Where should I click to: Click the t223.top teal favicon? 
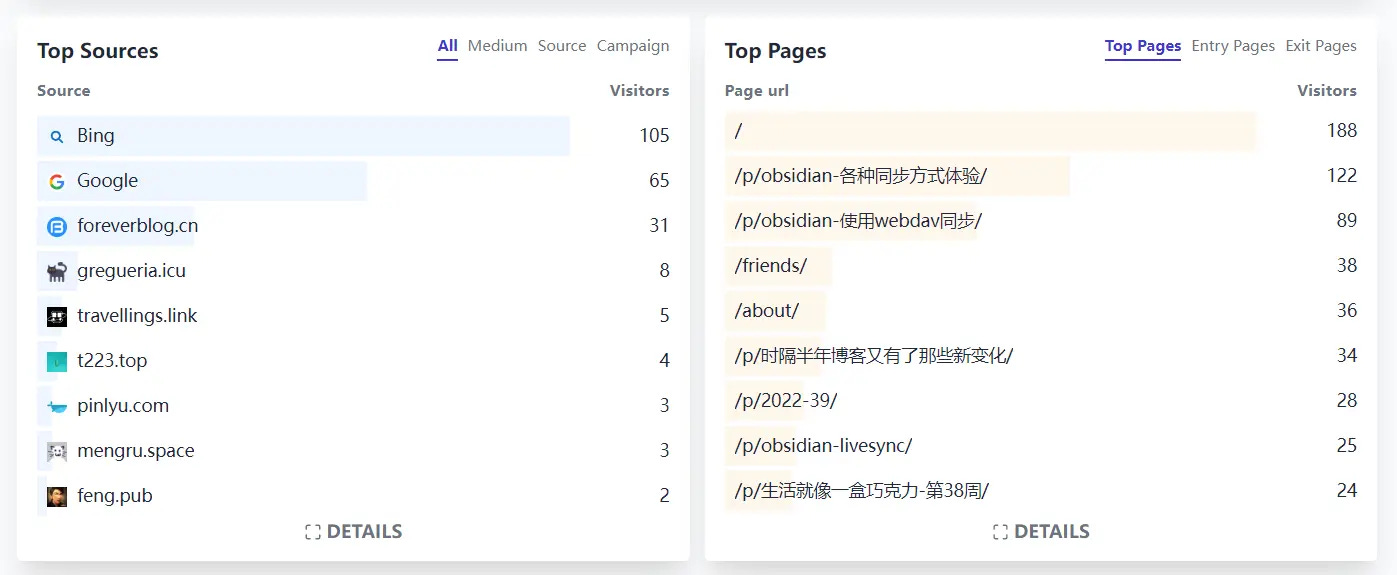(57, 361)
